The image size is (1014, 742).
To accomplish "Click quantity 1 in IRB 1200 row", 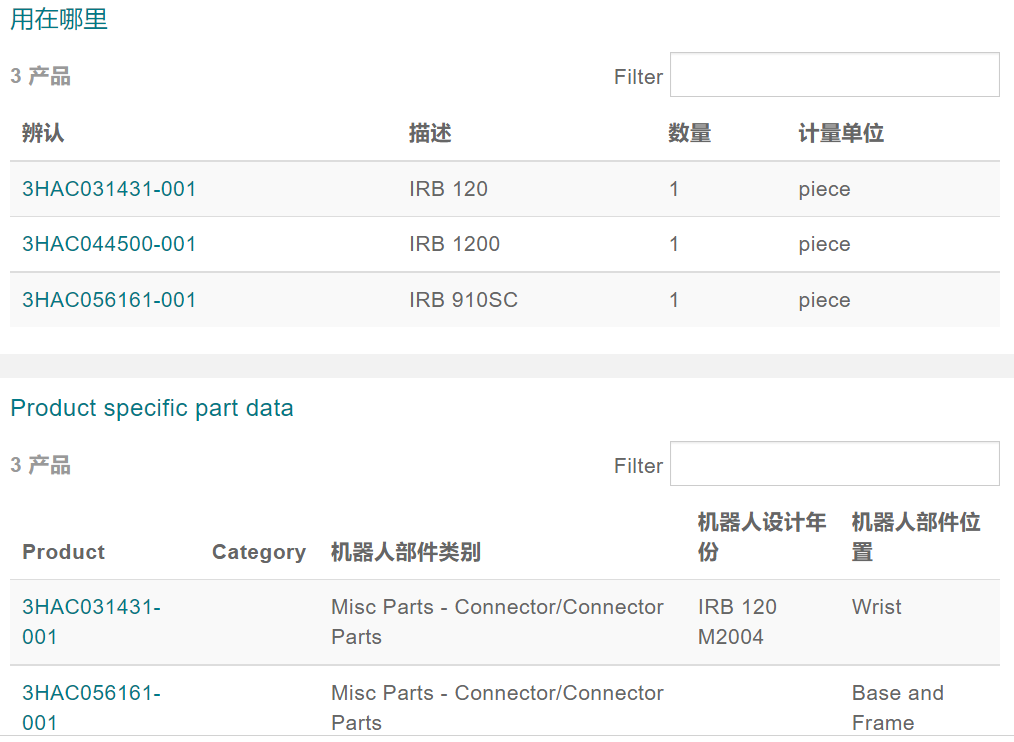I will coord(674,244).
